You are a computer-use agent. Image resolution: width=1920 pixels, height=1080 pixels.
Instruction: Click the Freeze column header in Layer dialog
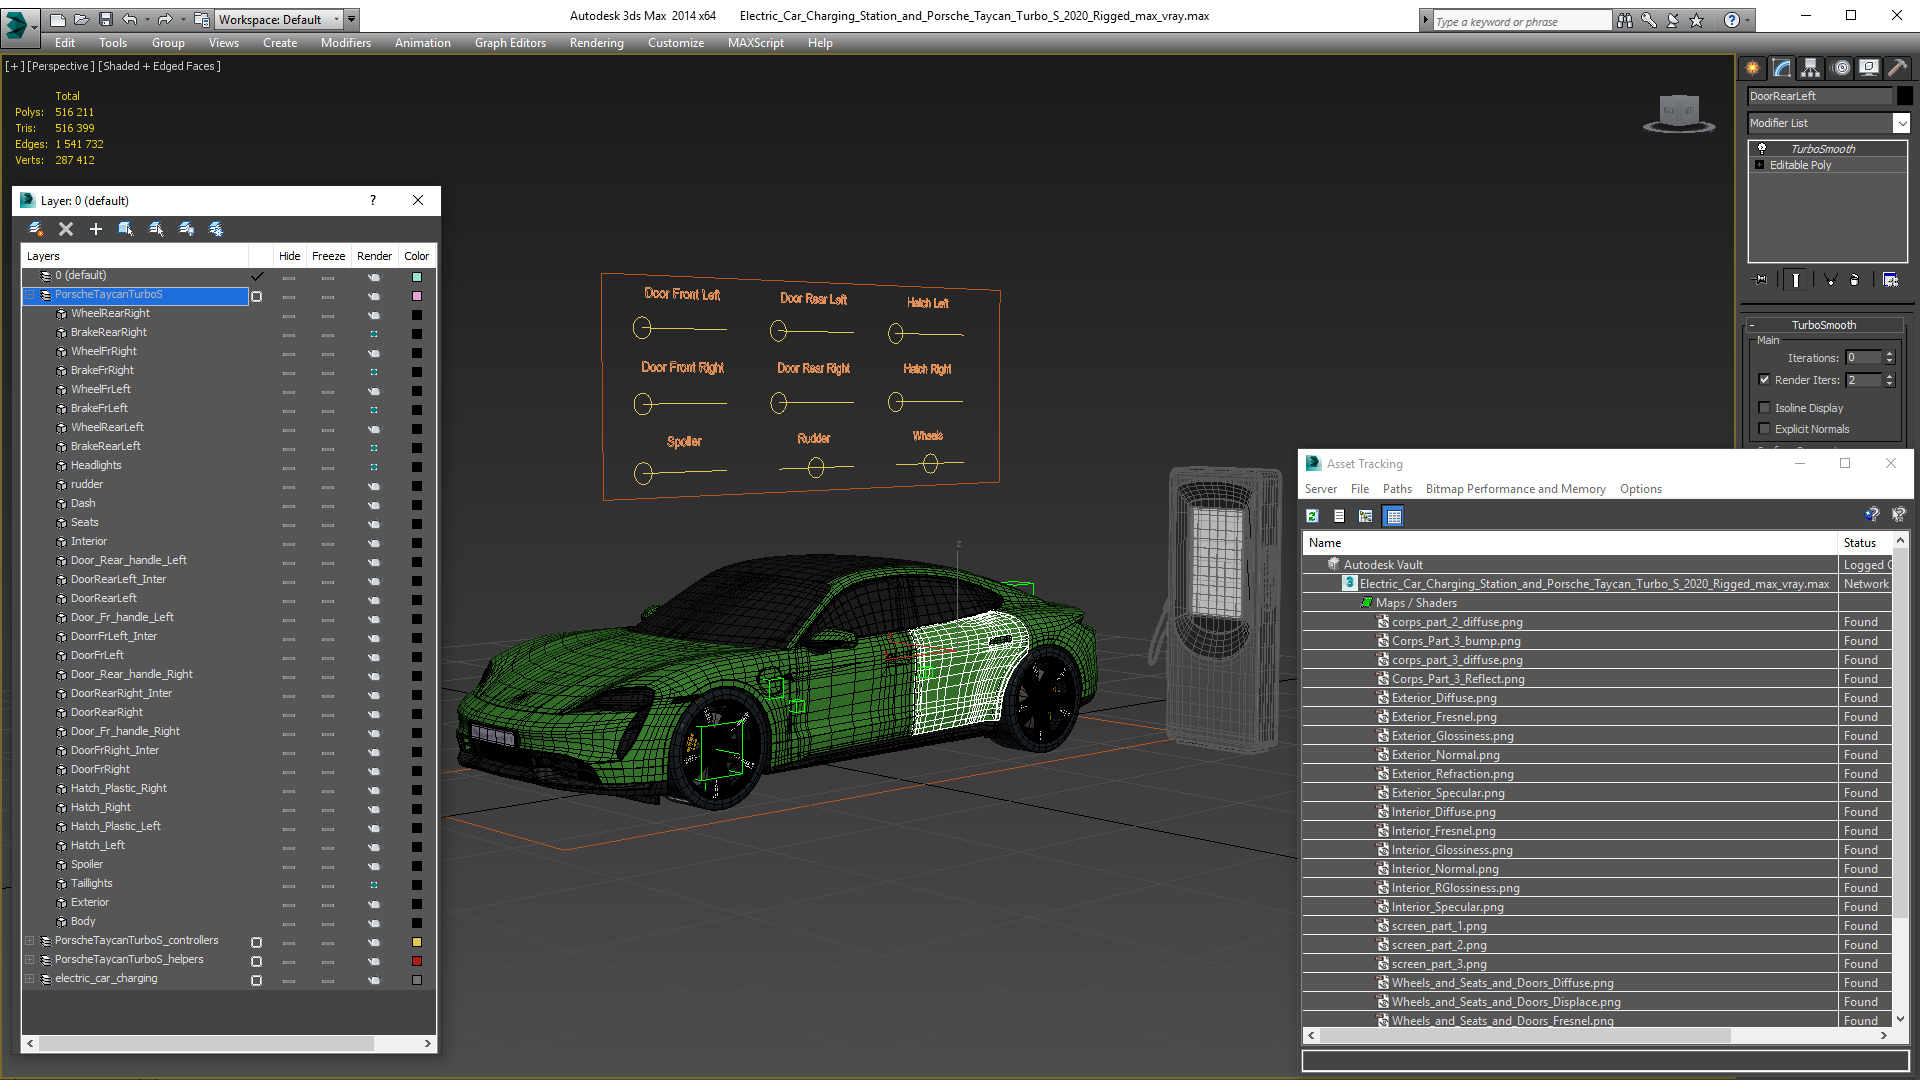coord(328,256)
